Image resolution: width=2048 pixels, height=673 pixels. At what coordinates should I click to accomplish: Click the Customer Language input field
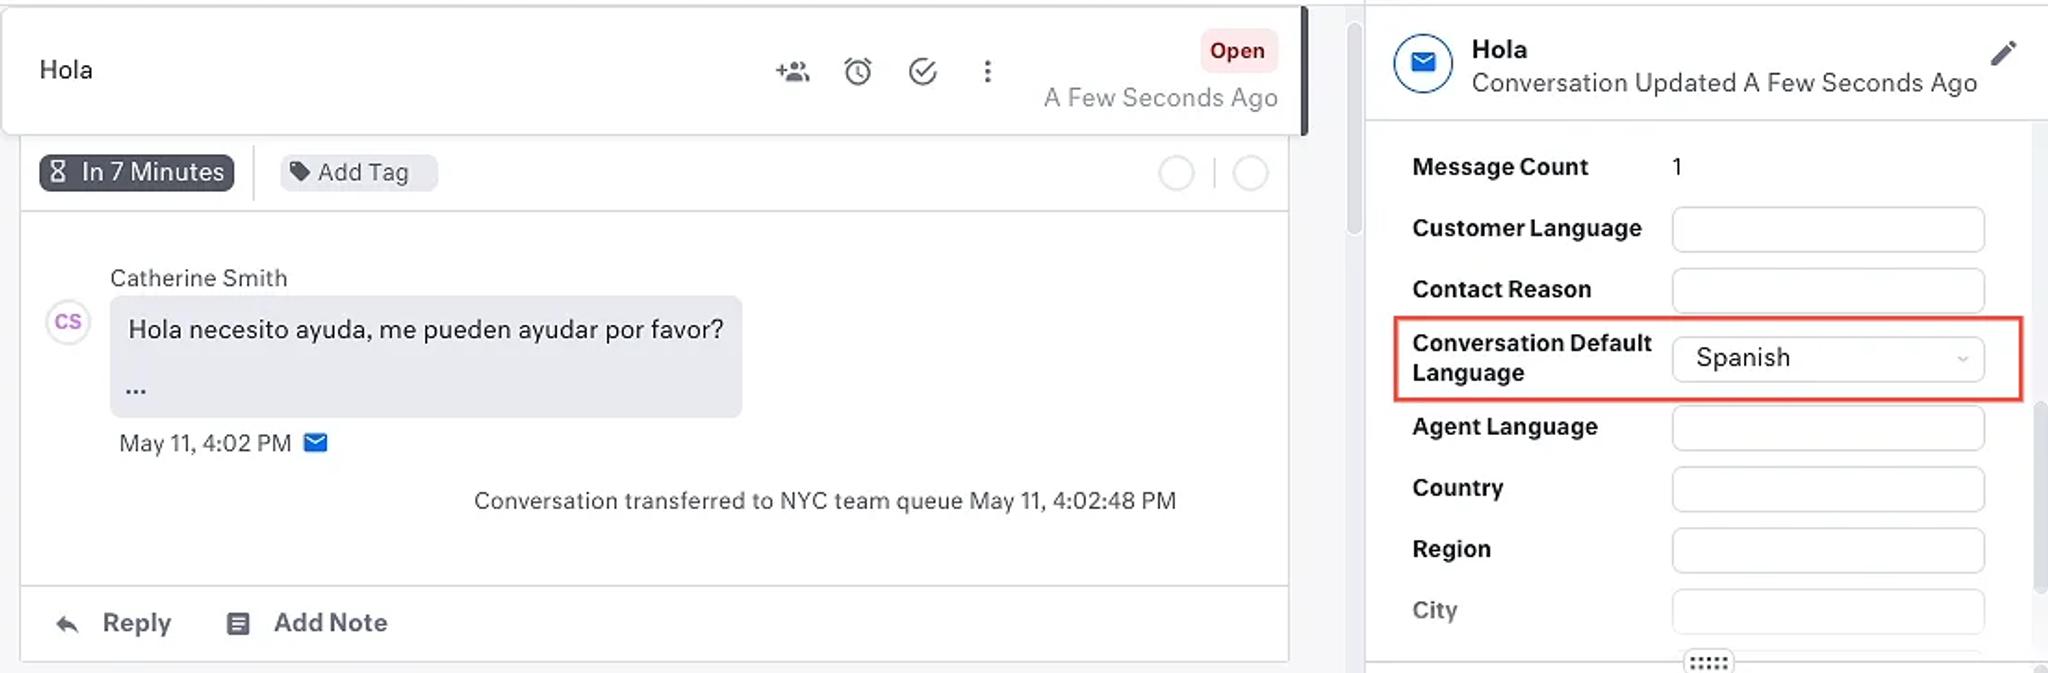[1828, 229]
